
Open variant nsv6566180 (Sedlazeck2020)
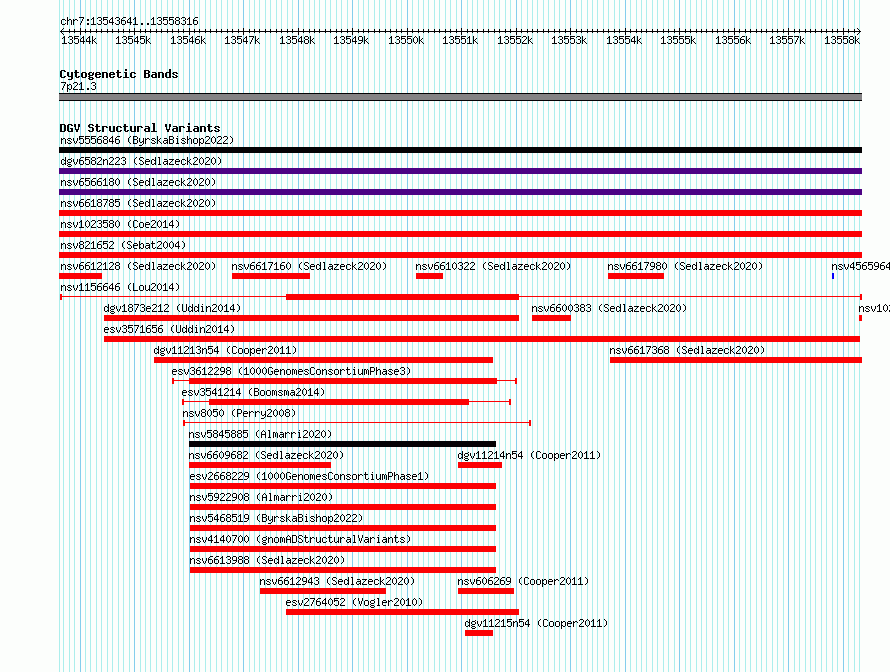(138, 182)
